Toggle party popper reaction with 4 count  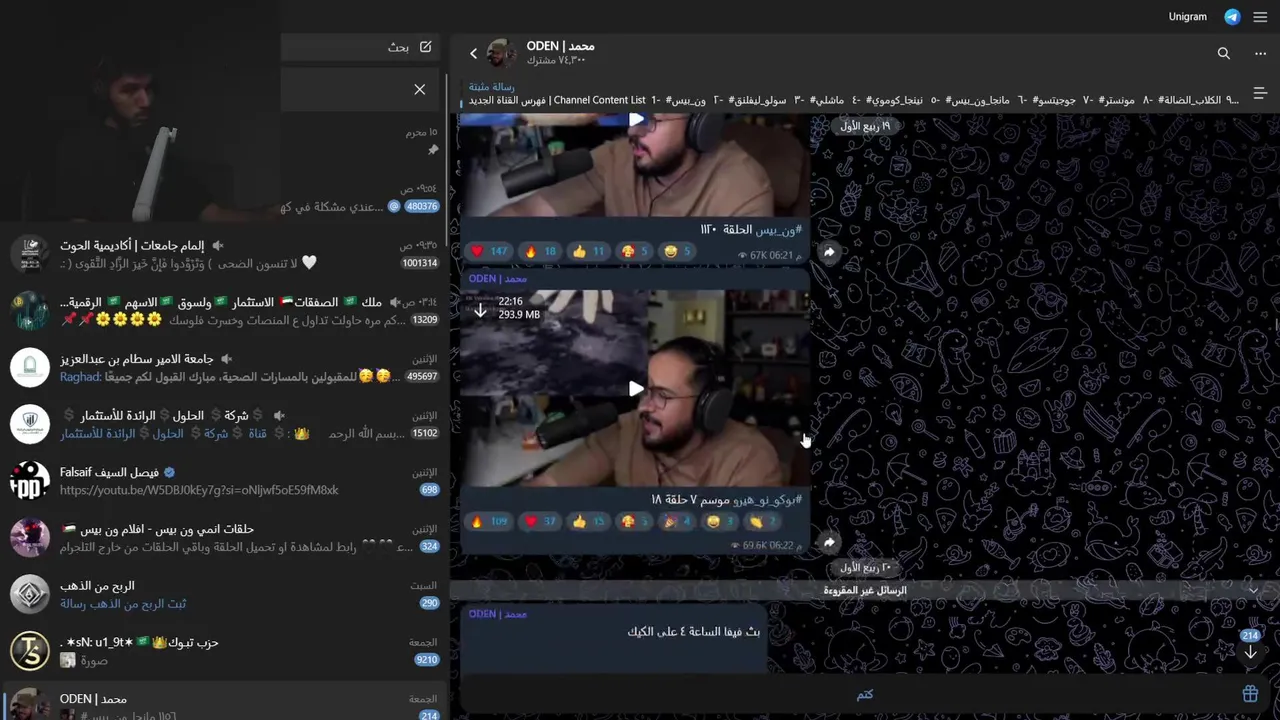(677, 521)
